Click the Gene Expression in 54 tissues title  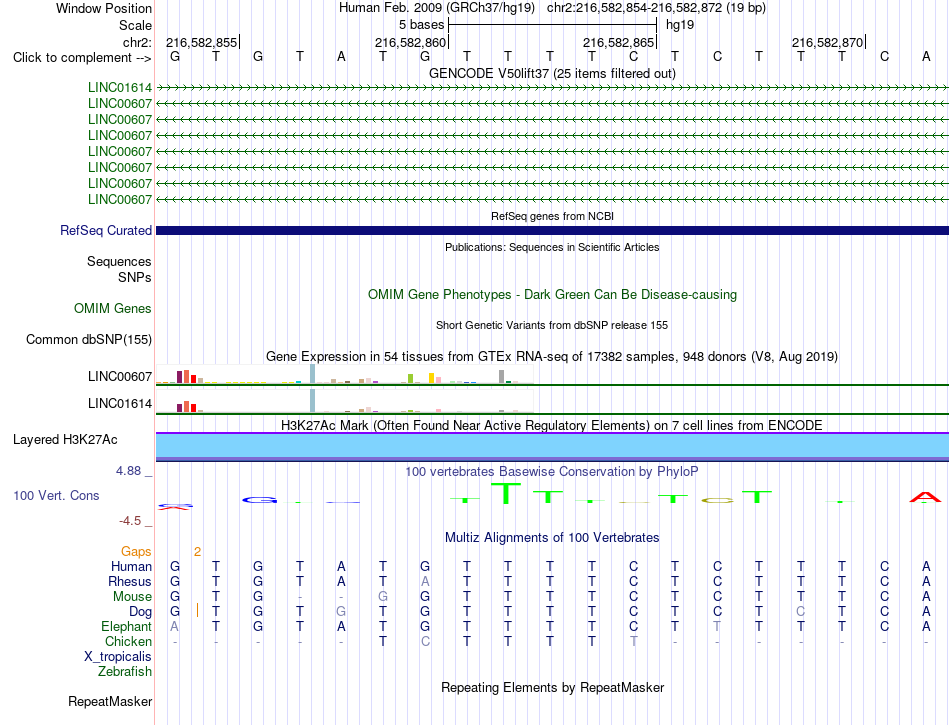[552, 357]
